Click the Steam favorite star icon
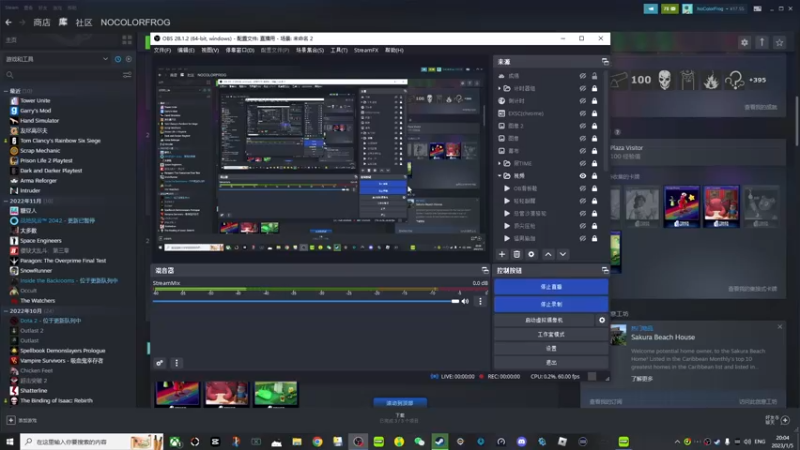Screen dimensions: 800x450 (x=779, y=43)
